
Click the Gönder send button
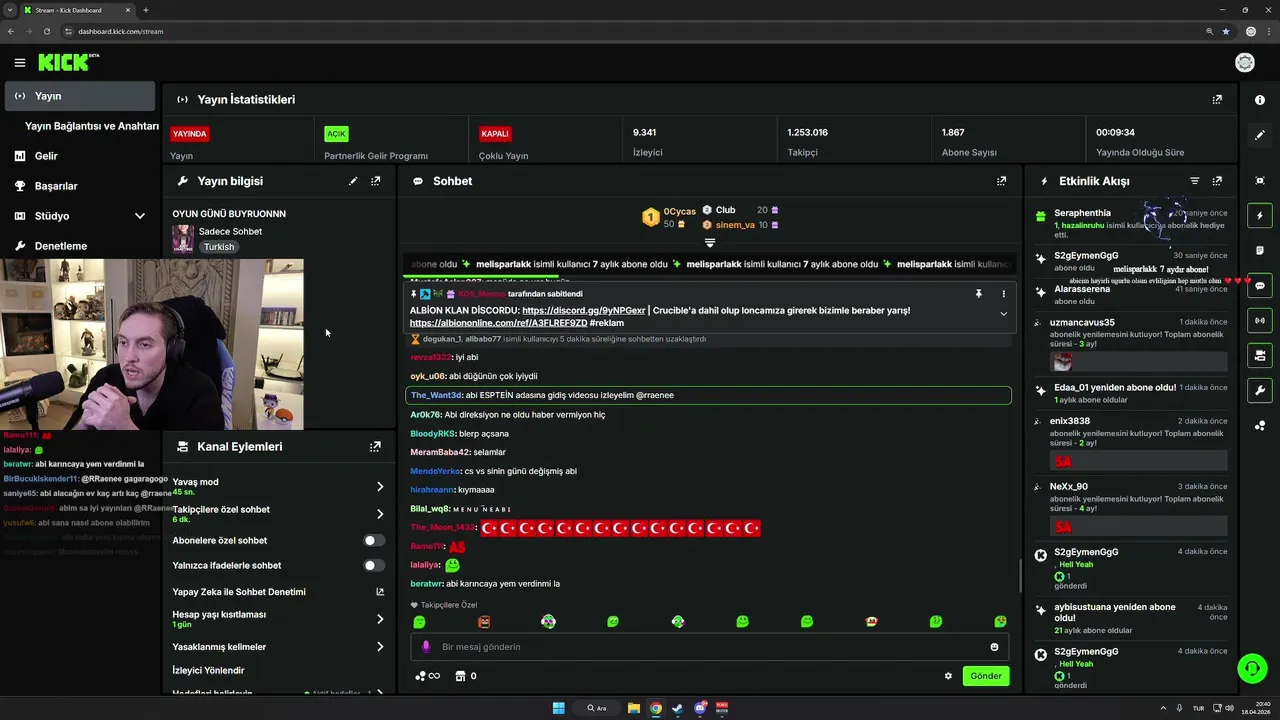pyautogui.click(x=986, y=676)
